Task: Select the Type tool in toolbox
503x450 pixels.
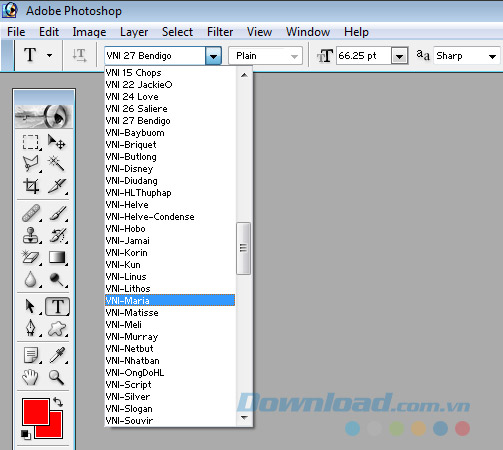Action: pyautogui.click(x=58, y=306)
